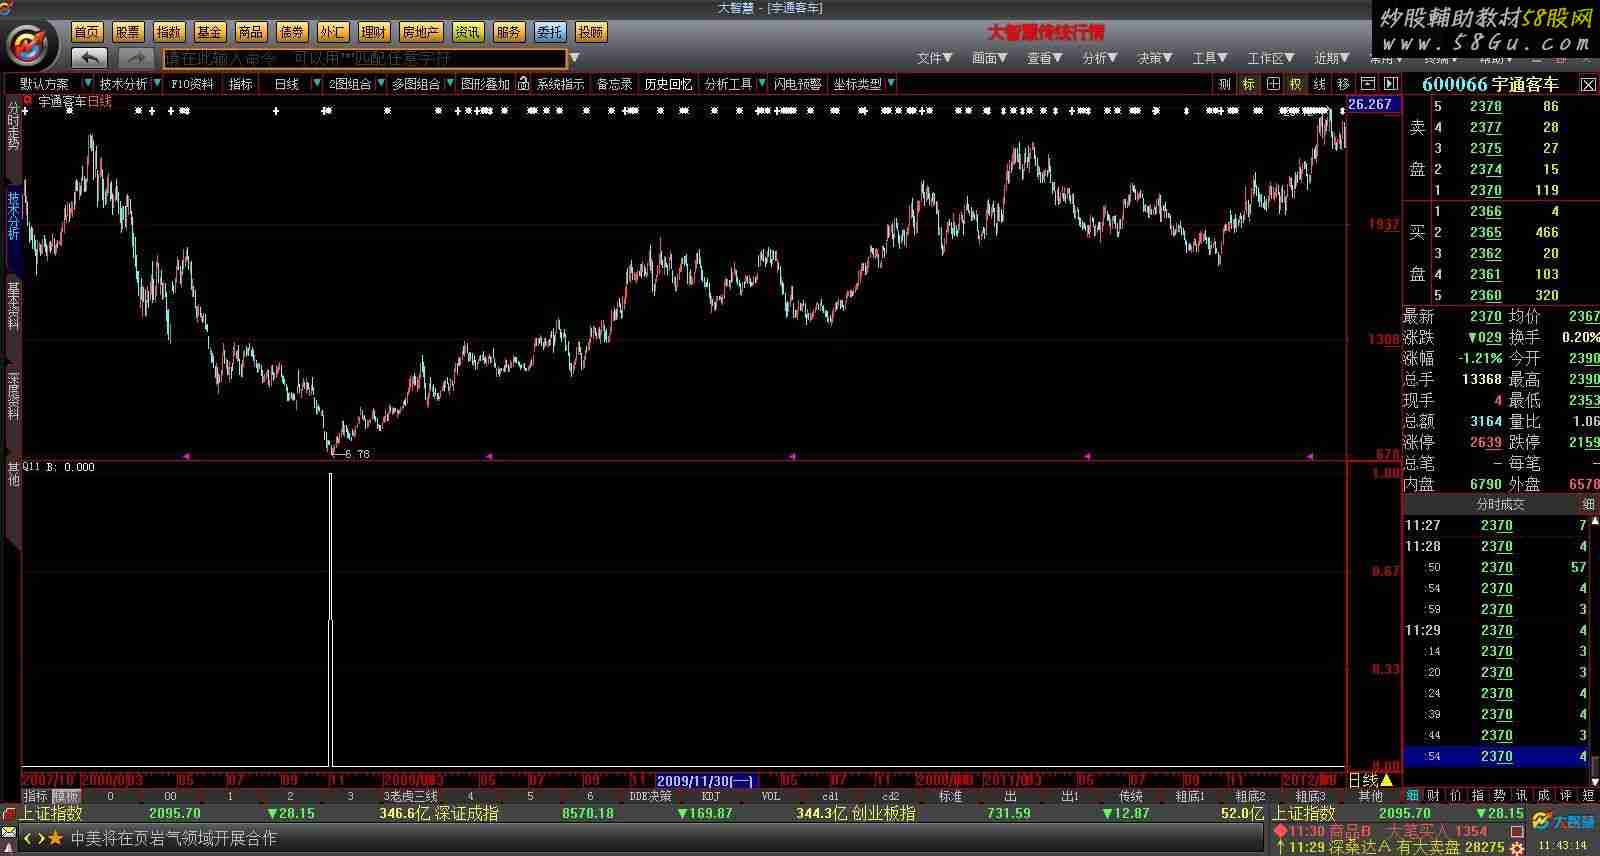Expand the 多图组合 dropdown arrow

click(x=449, y=83)
